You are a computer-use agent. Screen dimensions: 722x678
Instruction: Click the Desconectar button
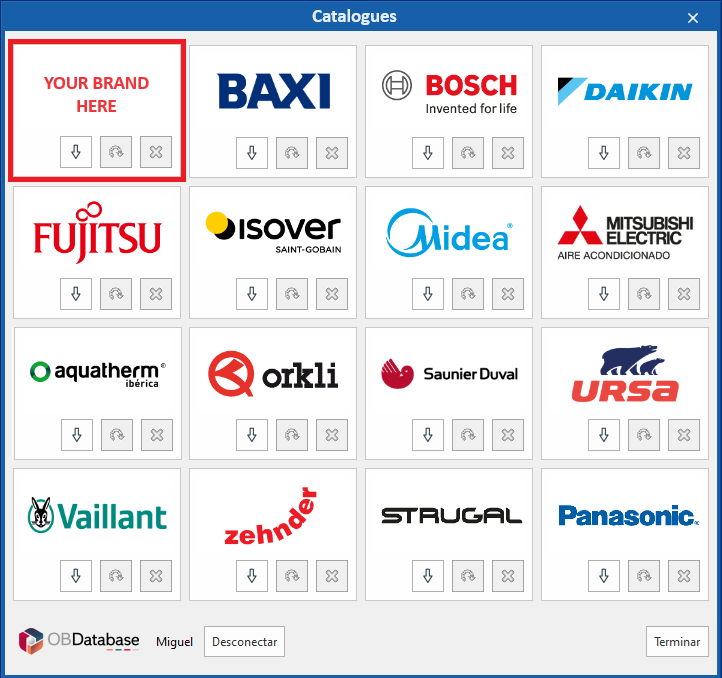click(x=244, y=642)
